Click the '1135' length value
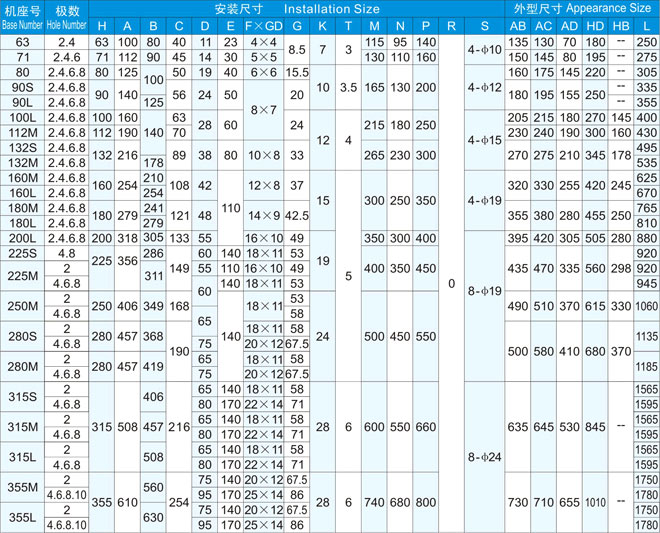This screenshot has width=660, height=533. [647, 336]
